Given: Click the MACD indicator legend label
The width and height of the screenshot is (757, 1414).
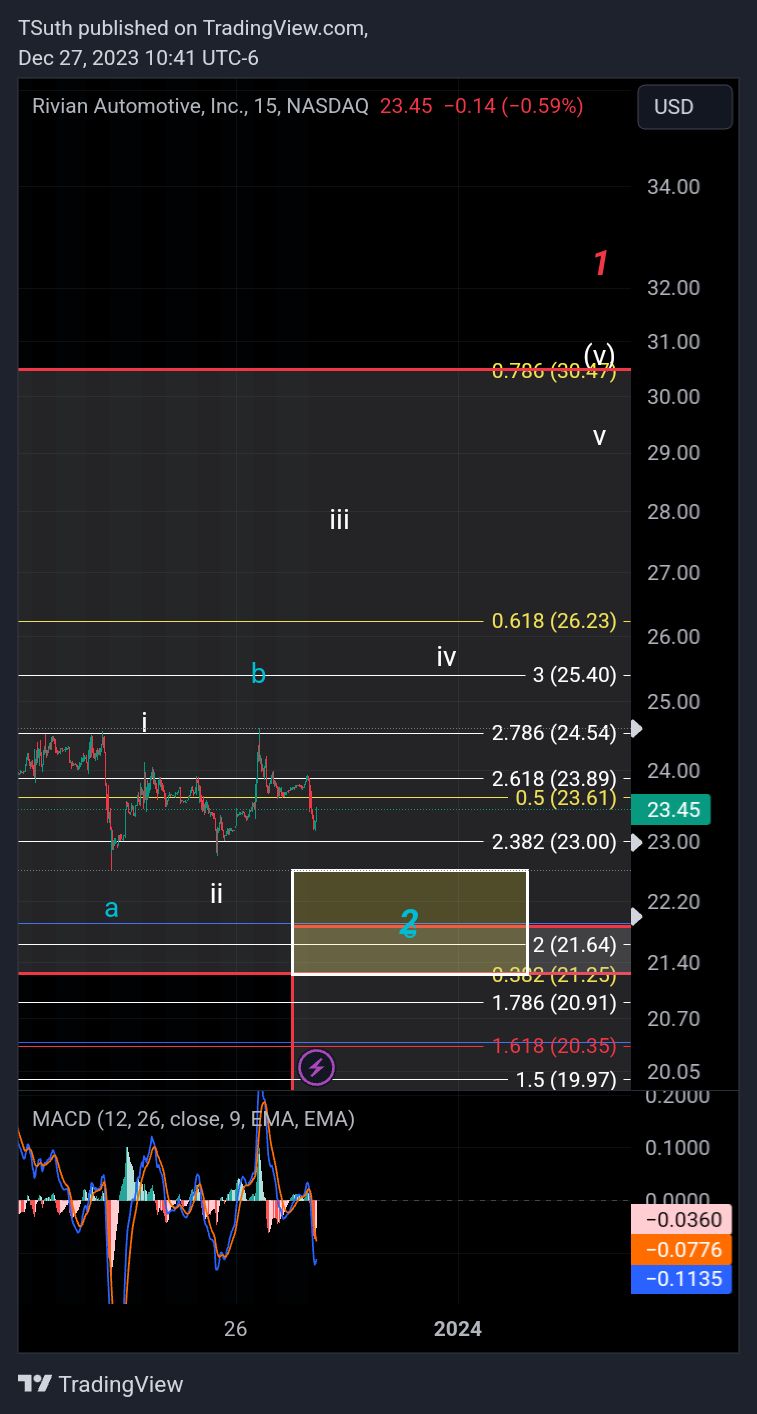Looking at the screenshot, I should (194, 1119).
